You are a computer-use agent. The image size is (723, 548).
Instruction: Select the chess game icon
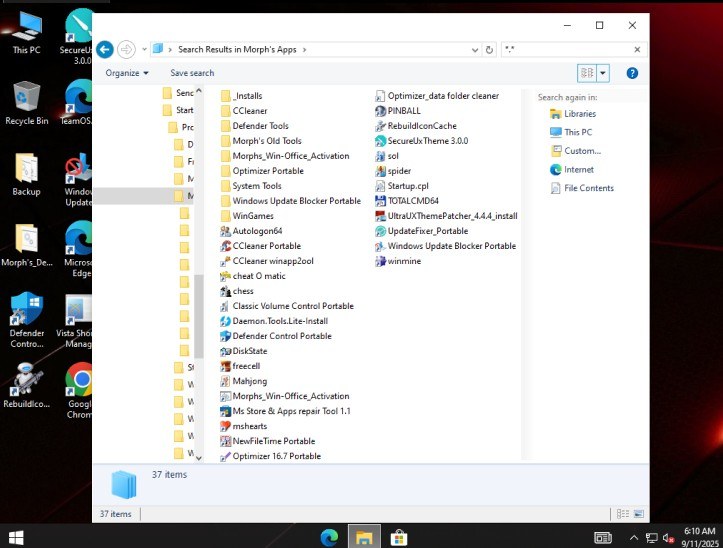point(225,291)
